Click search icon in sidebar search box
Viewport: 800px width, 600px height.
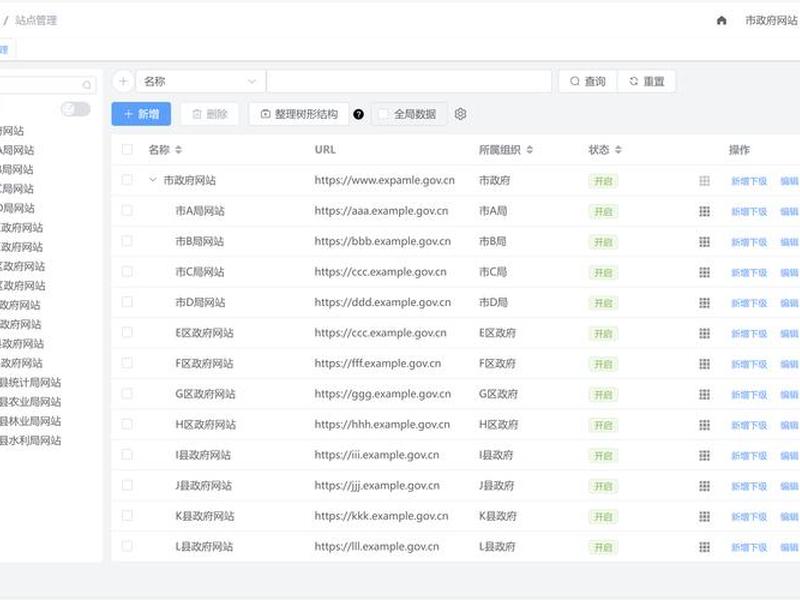pos(87,85)
